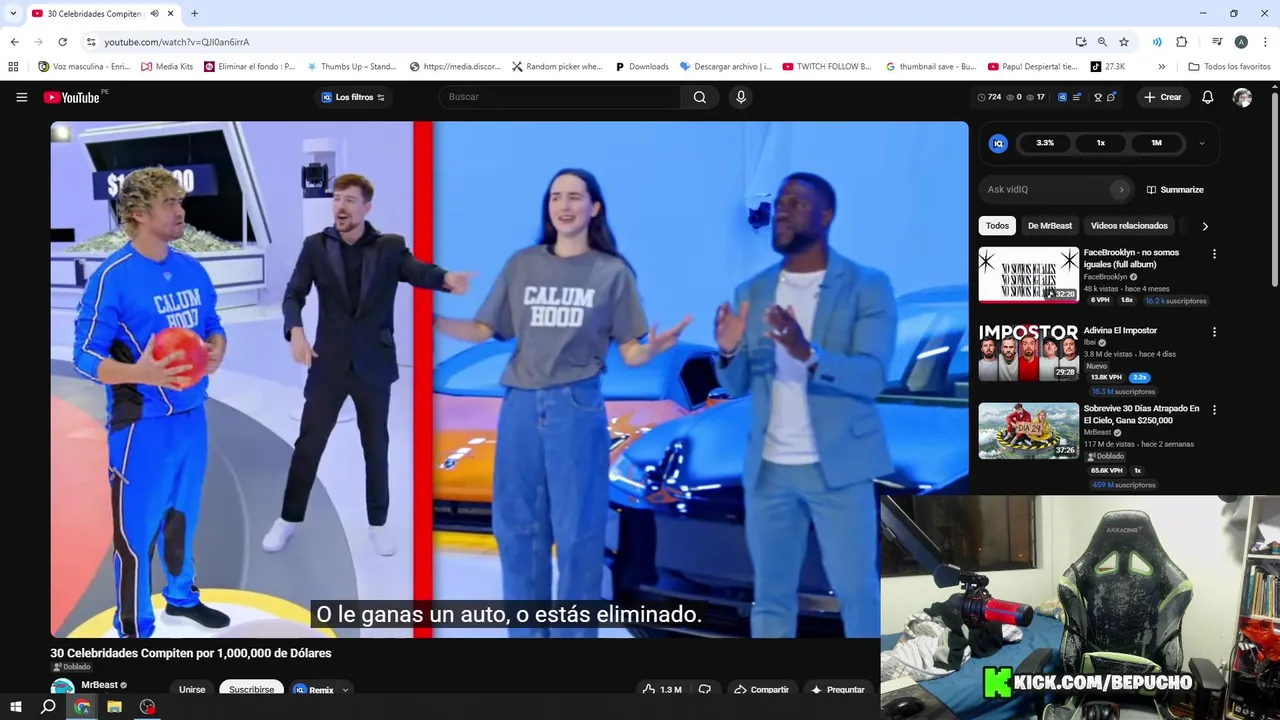Open vidIQ list icon in header
Image resolution: width=1280 pixels, height=720 pixels.
click(x=1077, y=97)
